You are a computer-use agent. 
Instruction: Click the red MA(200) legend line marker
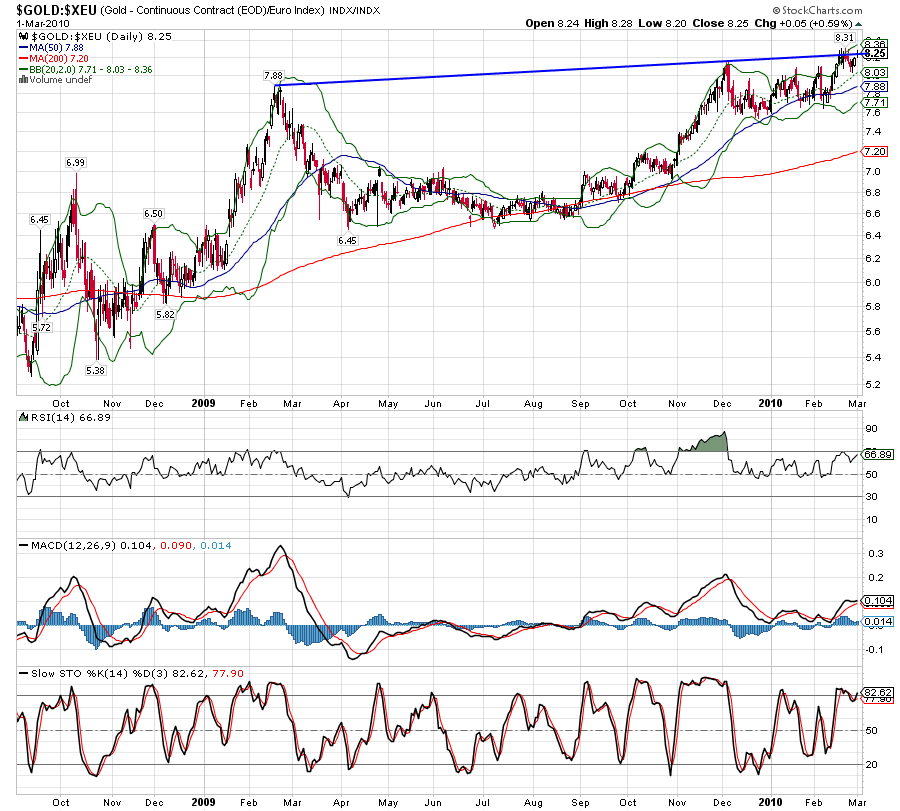[23, 59]
